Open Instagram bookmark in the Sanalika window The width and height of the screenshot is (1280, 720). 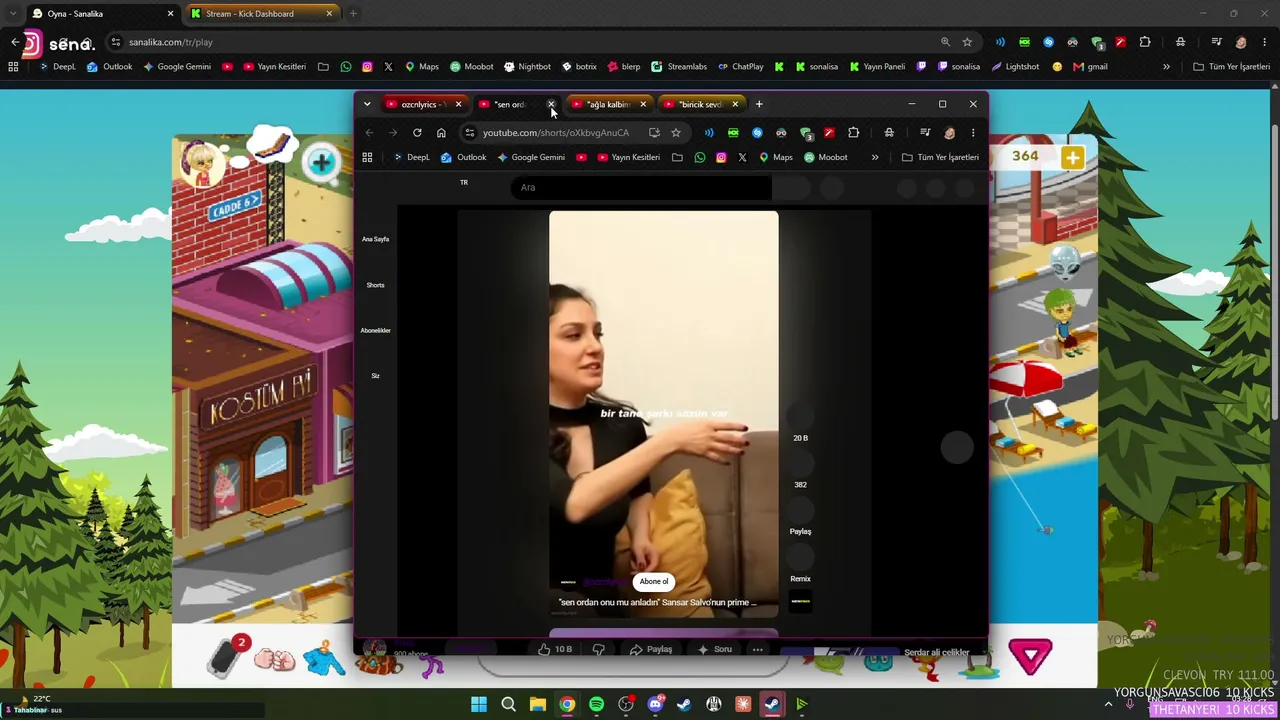pyautogui.click(x=367, y=67)
